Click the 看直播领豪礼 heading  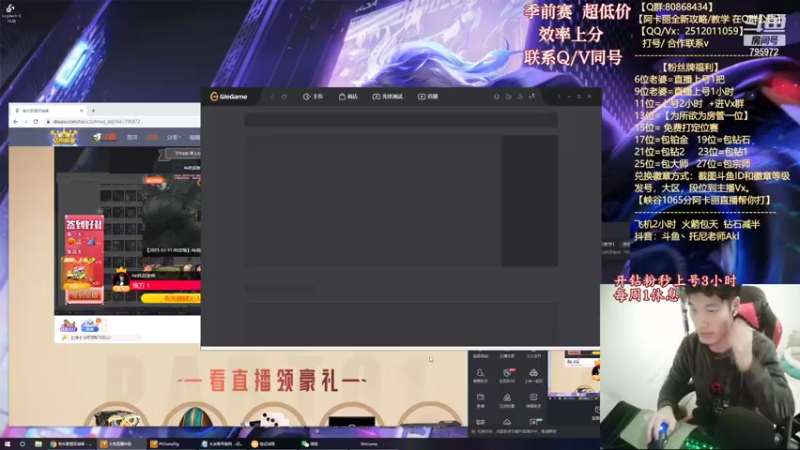pyautogui.click(x=272, y=381)
